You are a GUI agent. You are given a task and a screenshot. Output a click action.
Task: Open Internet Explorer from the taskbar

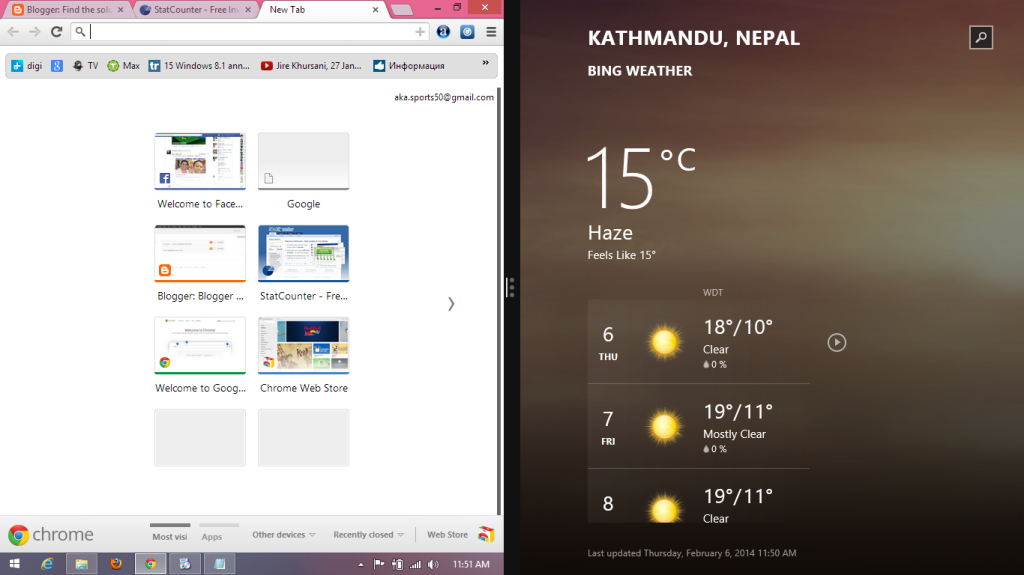(x=47, y=564)
